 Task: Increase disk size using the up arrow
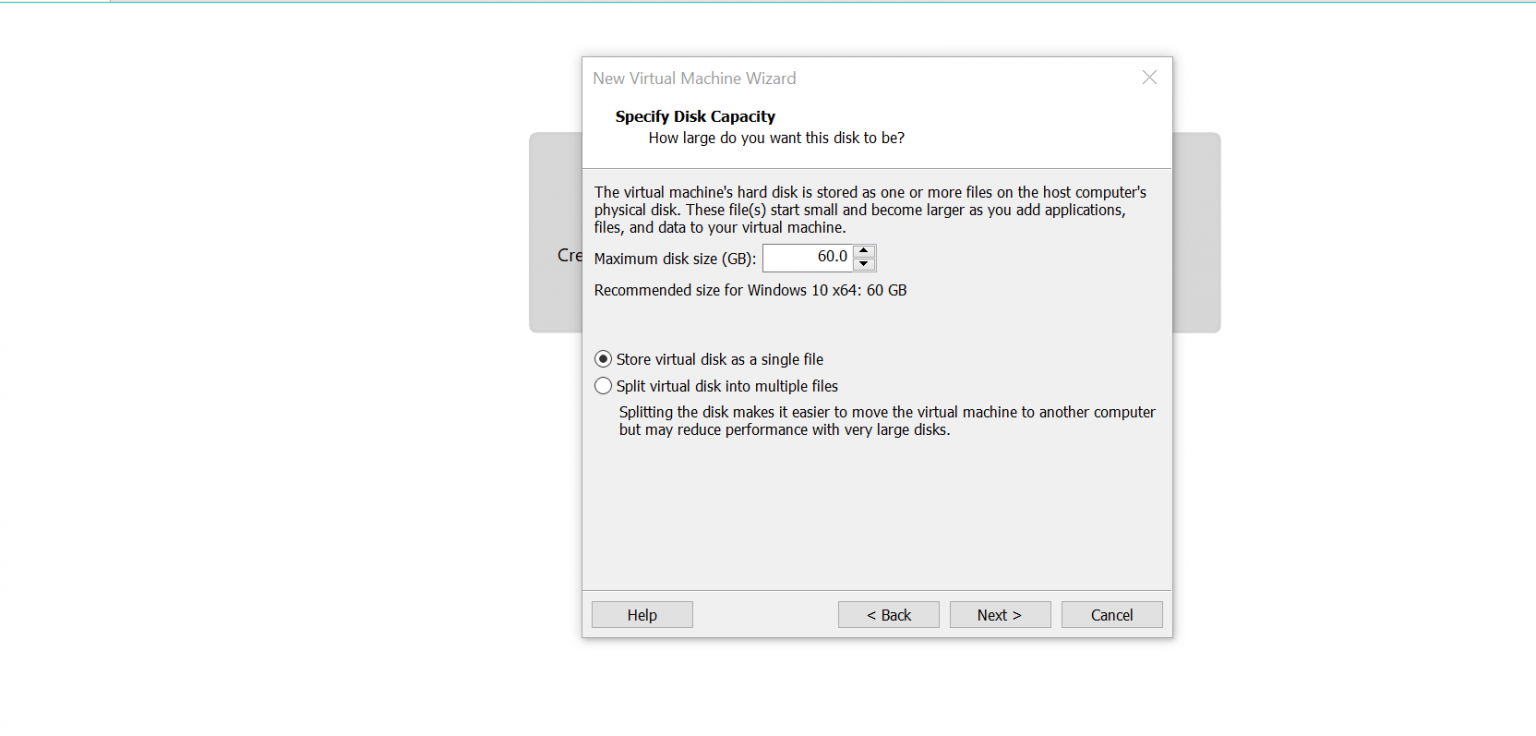pos(864,252)
